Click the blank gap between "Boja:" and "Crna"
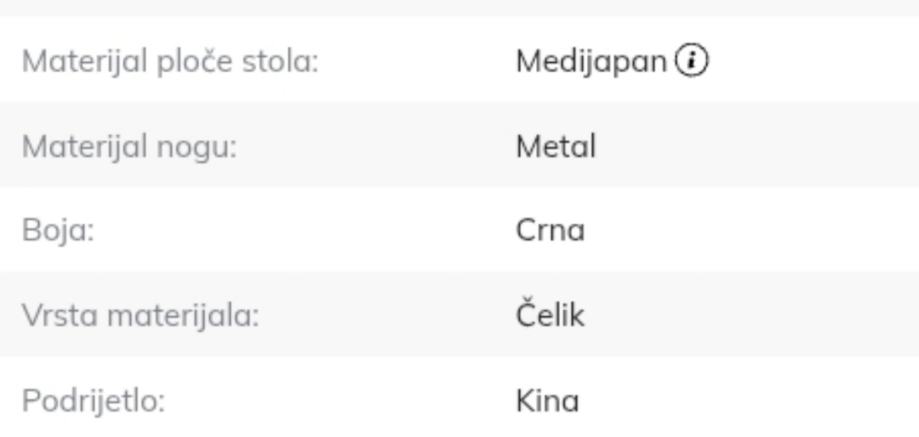This screenshot has width=919, height=437. [x=300, y=231]
